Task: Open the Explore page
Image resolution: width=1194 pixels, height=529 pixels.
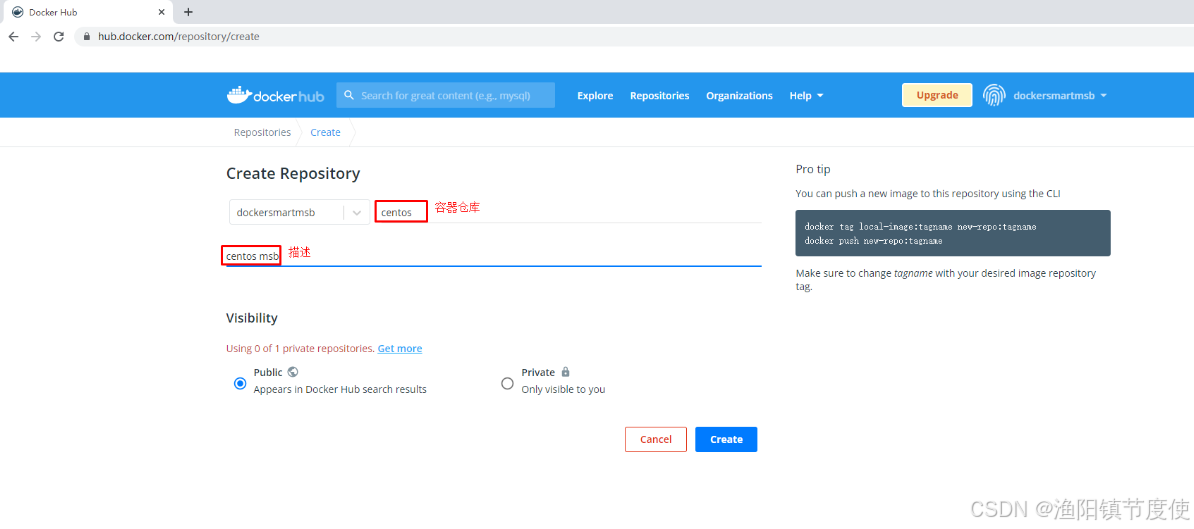Action: tap(595, 96)
